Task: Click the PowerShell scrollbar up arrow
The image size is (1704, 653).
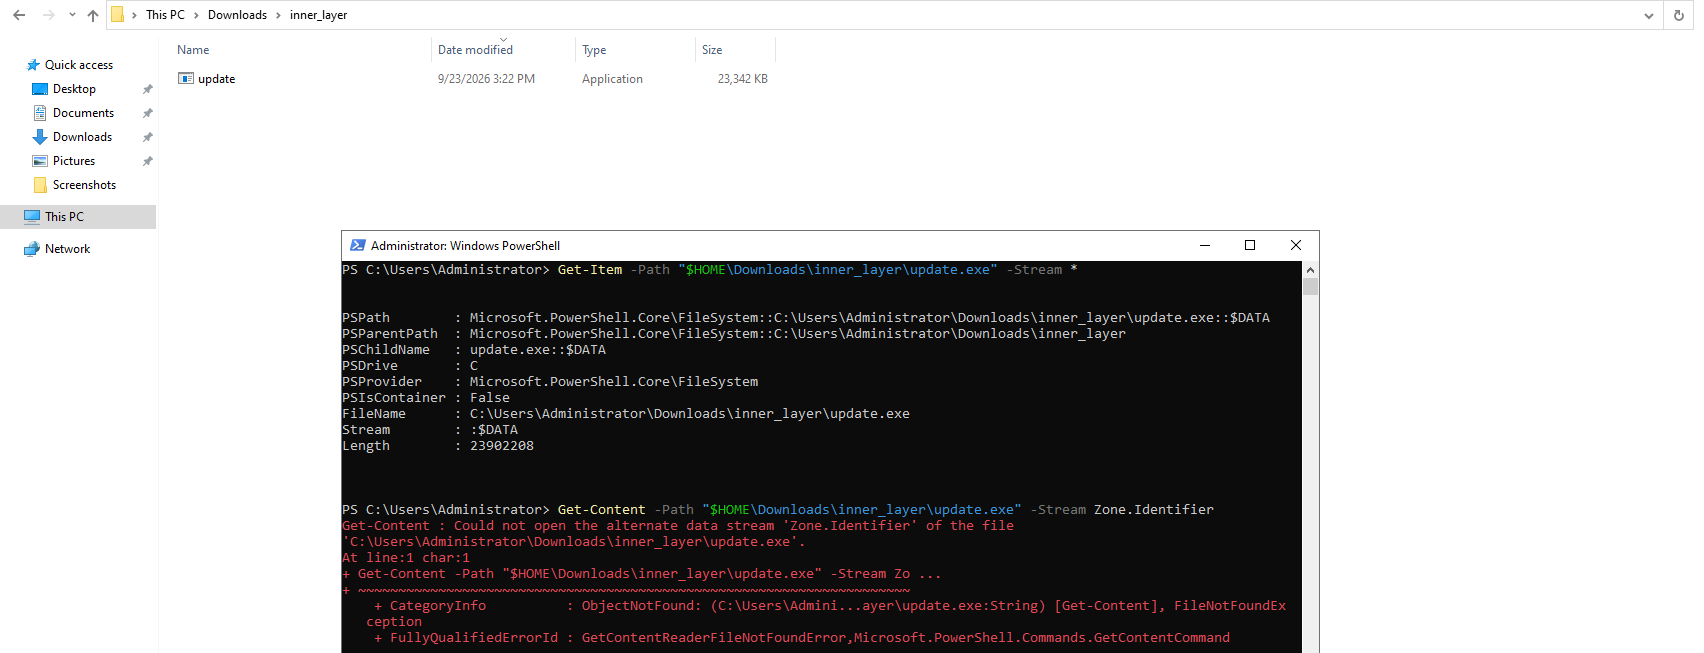Action: click(1310, 270)
